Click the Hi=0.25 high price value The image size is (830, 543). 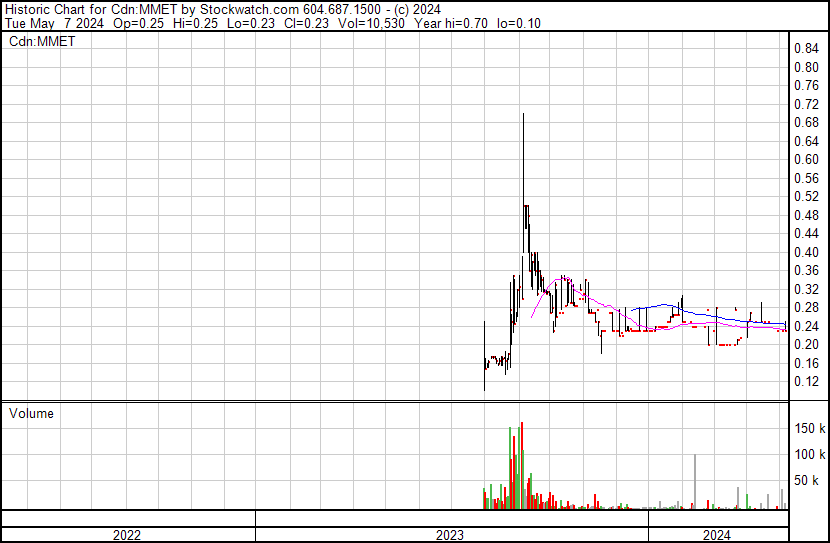[197, 23]
